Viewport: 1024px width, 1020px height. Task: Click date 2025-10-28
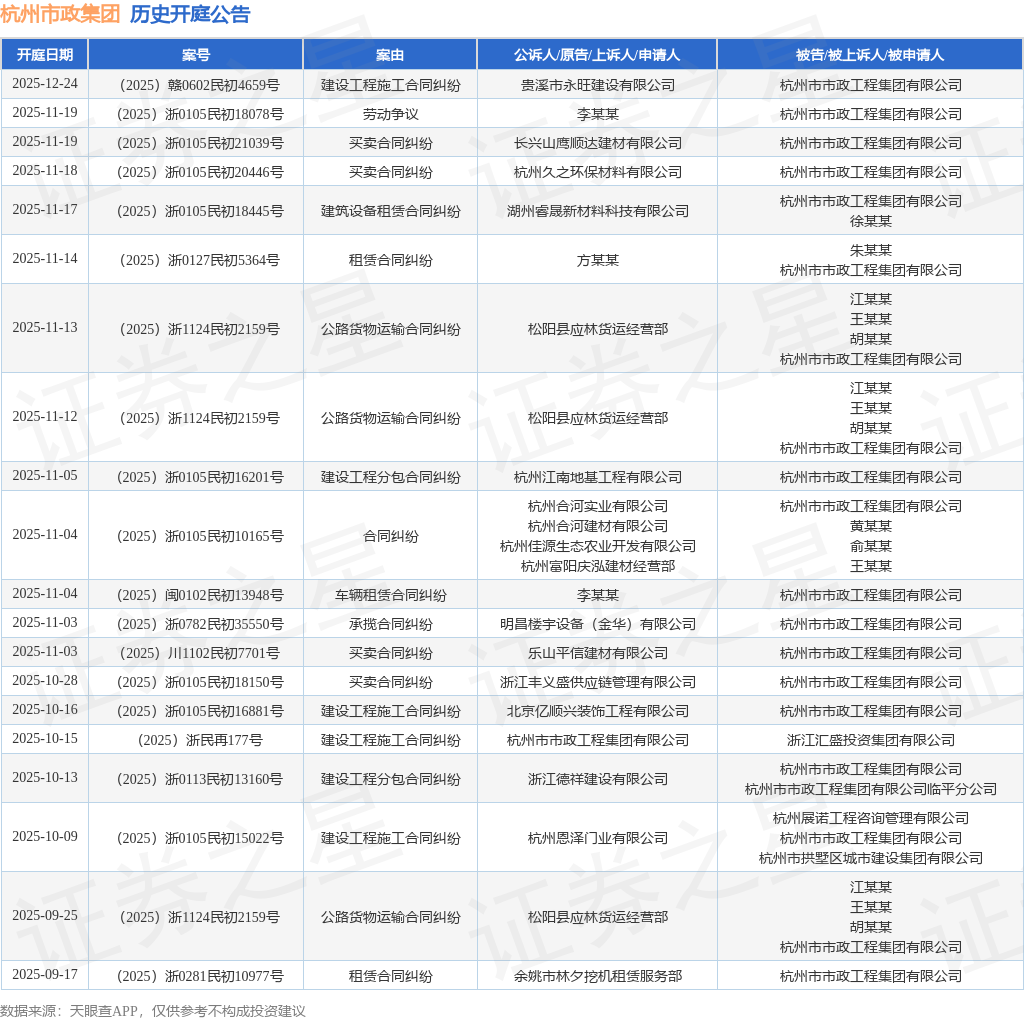coord(44,680)
